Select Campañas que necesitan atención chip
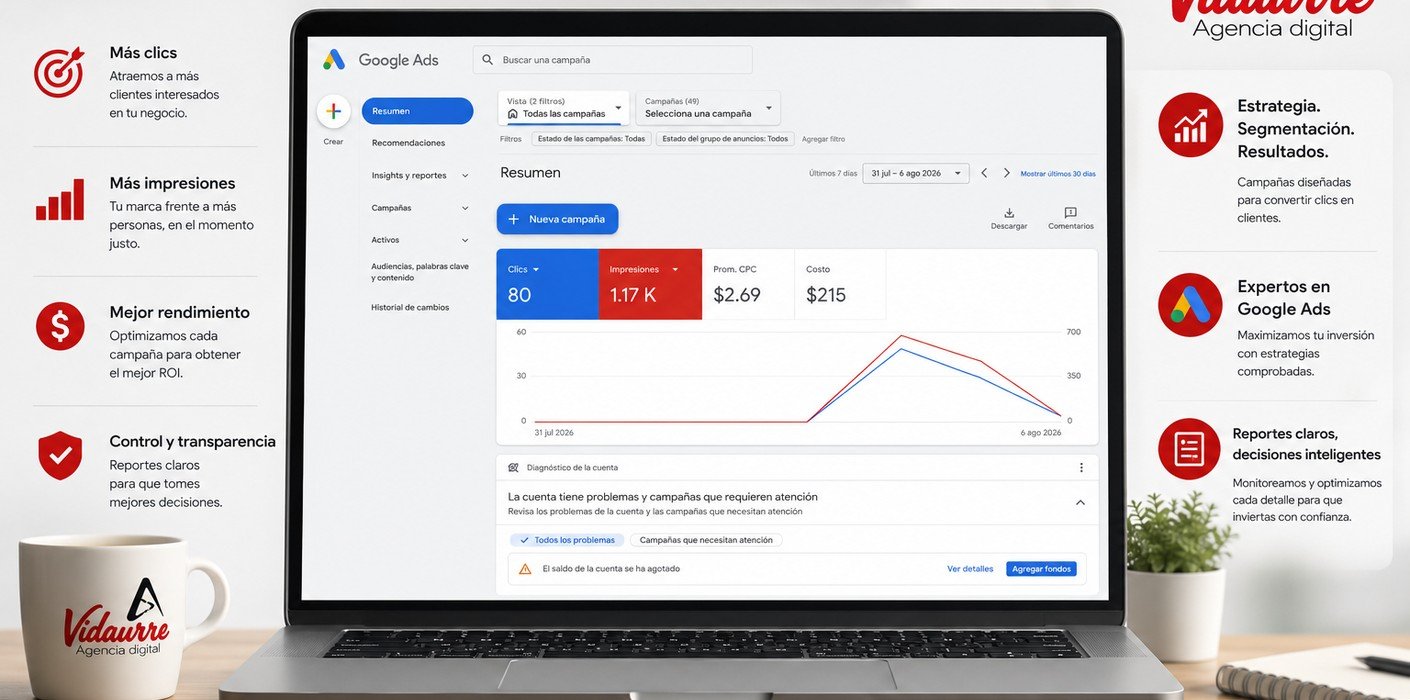Screen dimensions: 1410x700 click(x=706, y=540)
